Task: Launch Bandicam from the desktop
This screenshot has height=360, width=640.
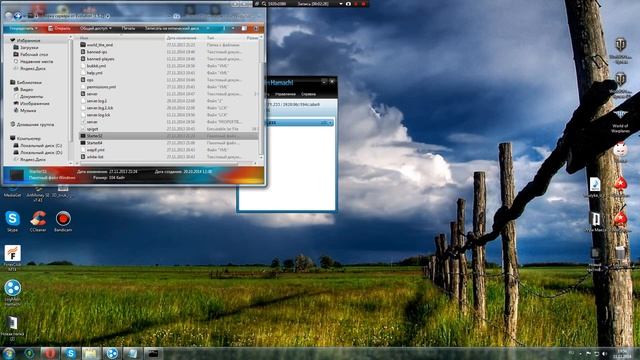Action: (63, 221)
